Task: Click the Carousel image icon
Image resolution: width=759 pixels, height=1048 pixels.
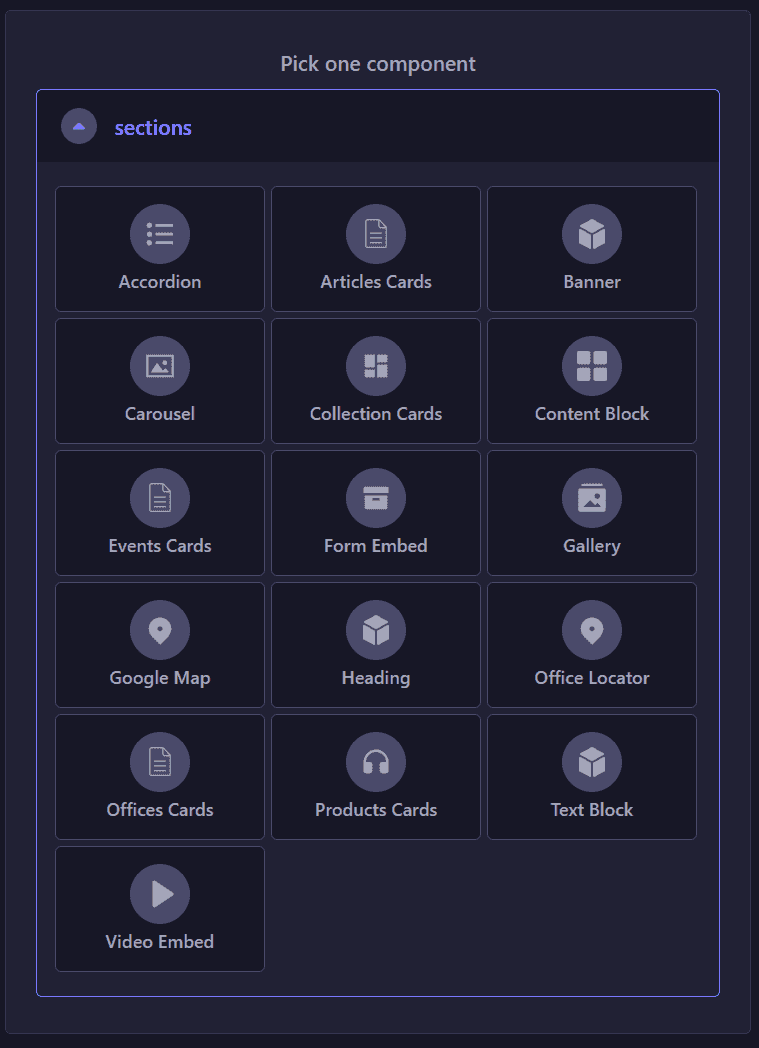Action: [x=160, y=365]
